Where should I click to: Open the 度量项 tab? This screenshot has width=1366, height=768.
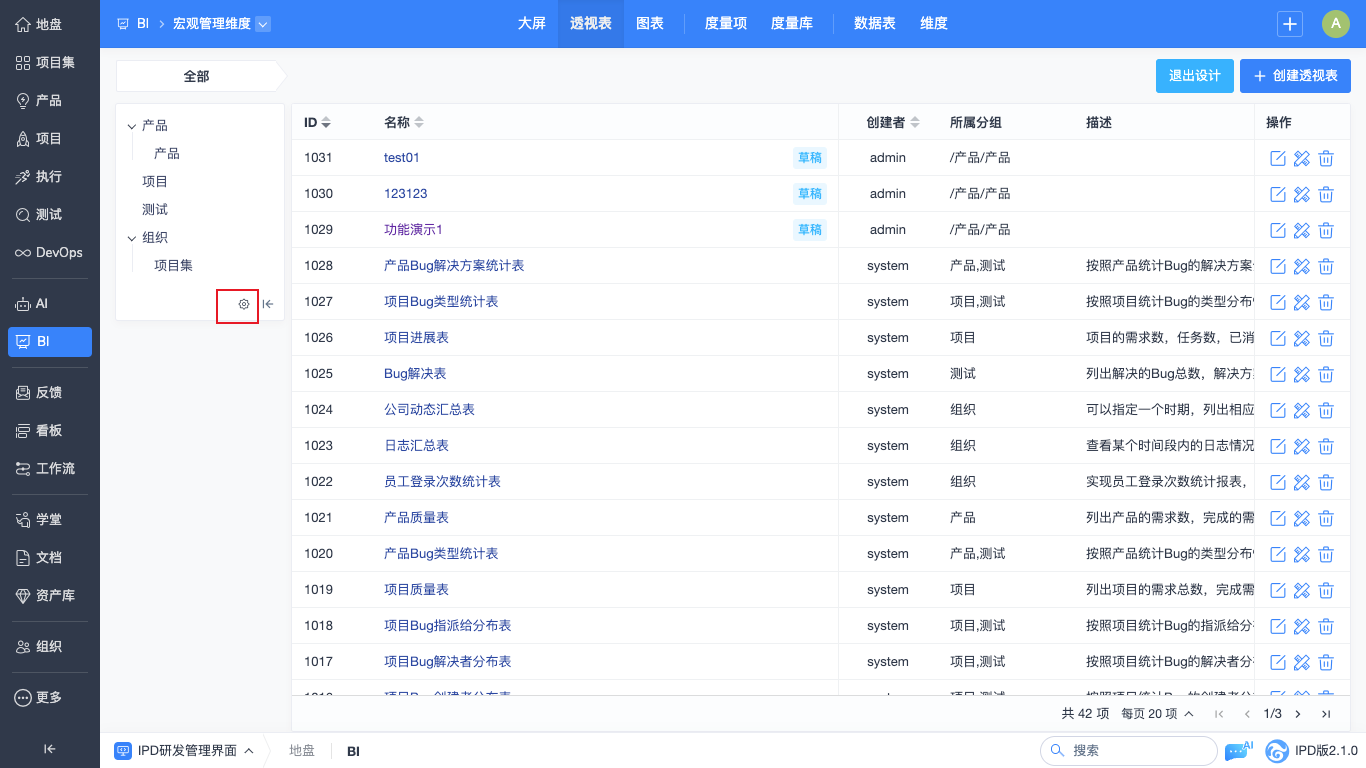(x=726, y=24)
